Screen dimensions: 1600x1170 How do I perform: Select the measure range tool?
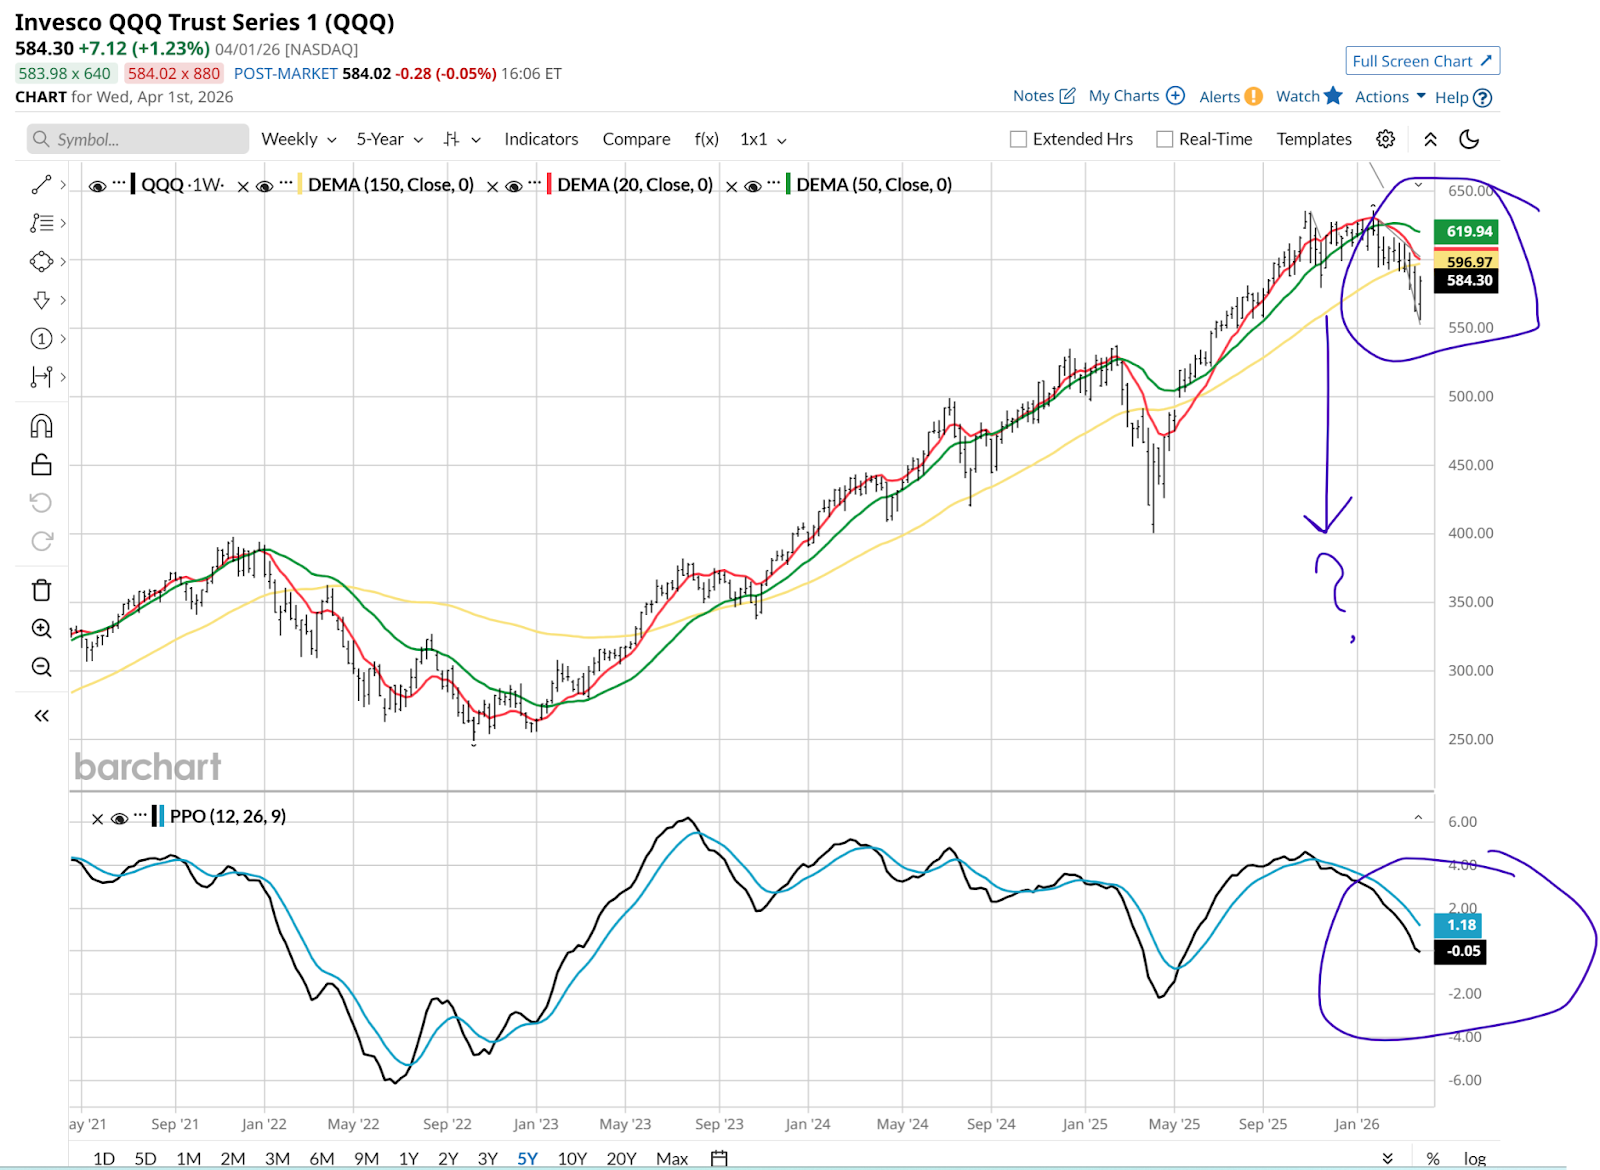[41, 377]
